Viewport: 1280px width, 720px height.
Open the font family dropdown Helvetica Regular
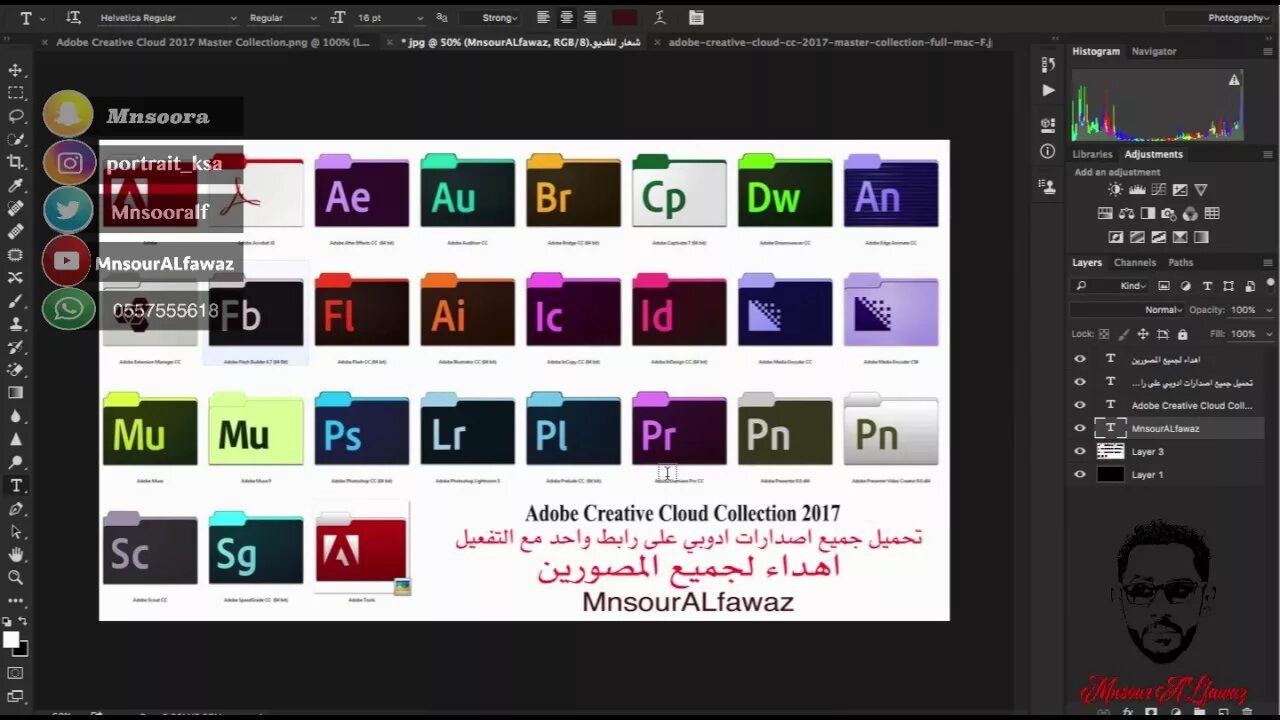tap(168, 18)
